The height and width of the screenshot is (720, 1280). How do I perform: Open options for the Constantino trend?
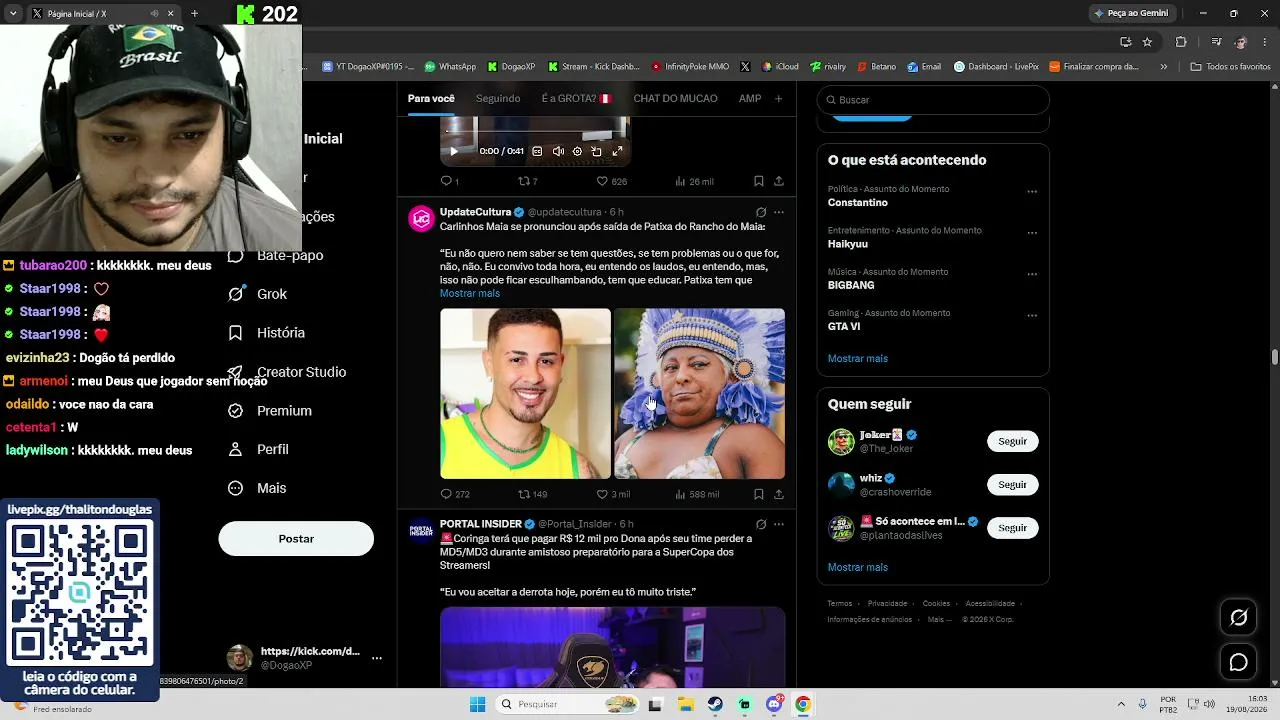point(1032,192)
